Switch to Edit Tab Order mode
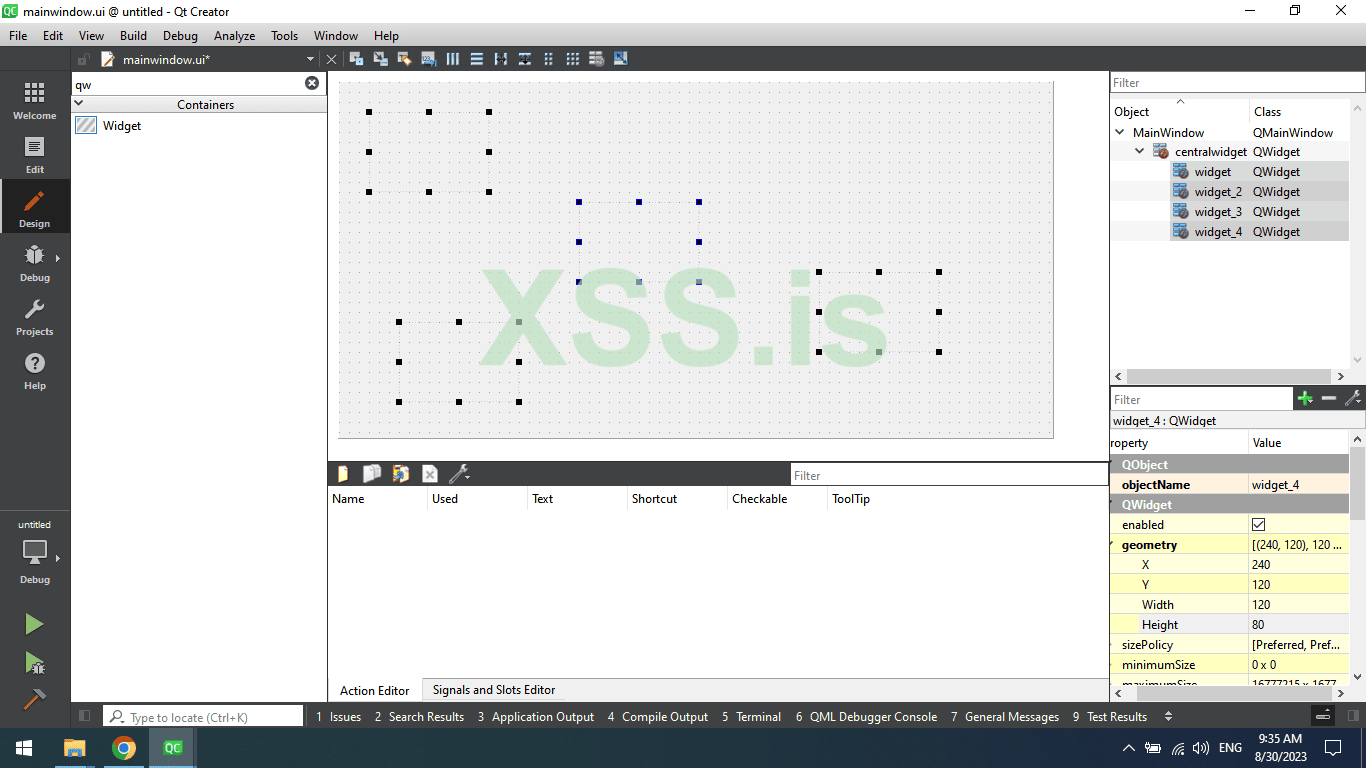This screenshot has width=1366, height=768. (428, 58)
